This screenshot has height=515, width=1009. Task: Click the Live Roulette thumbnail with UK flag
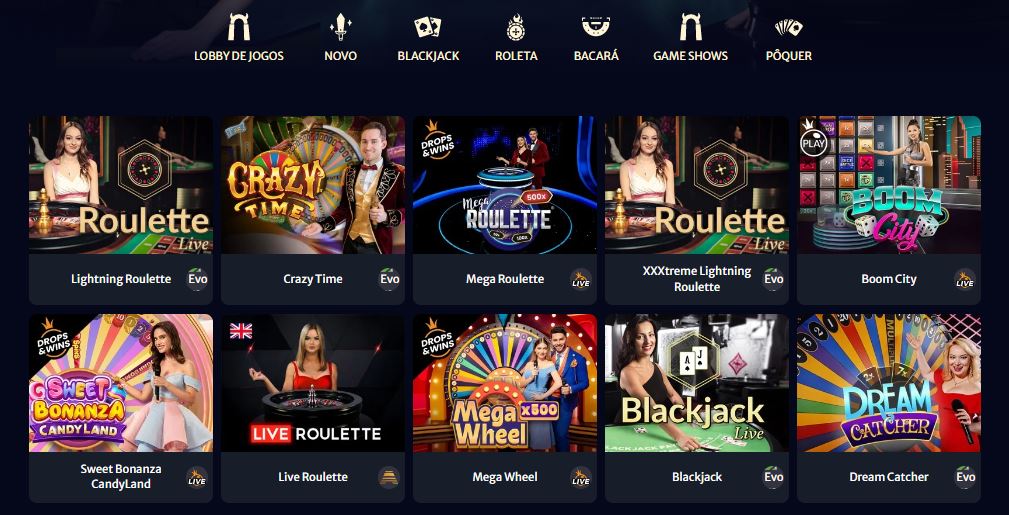313,383
